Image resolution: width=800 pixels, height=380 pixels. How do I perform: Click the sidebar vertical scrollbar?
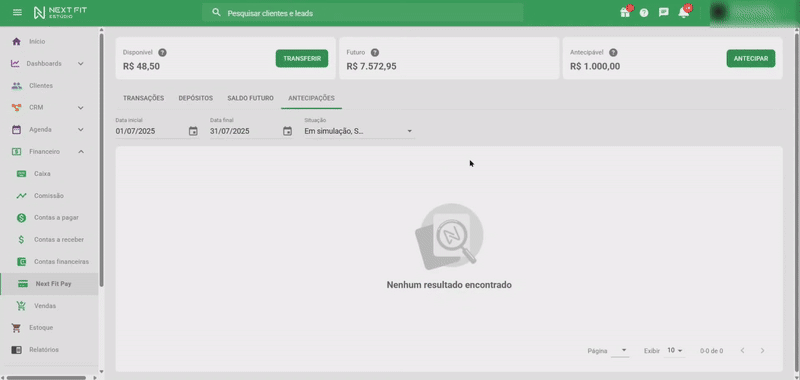point(101,160)
